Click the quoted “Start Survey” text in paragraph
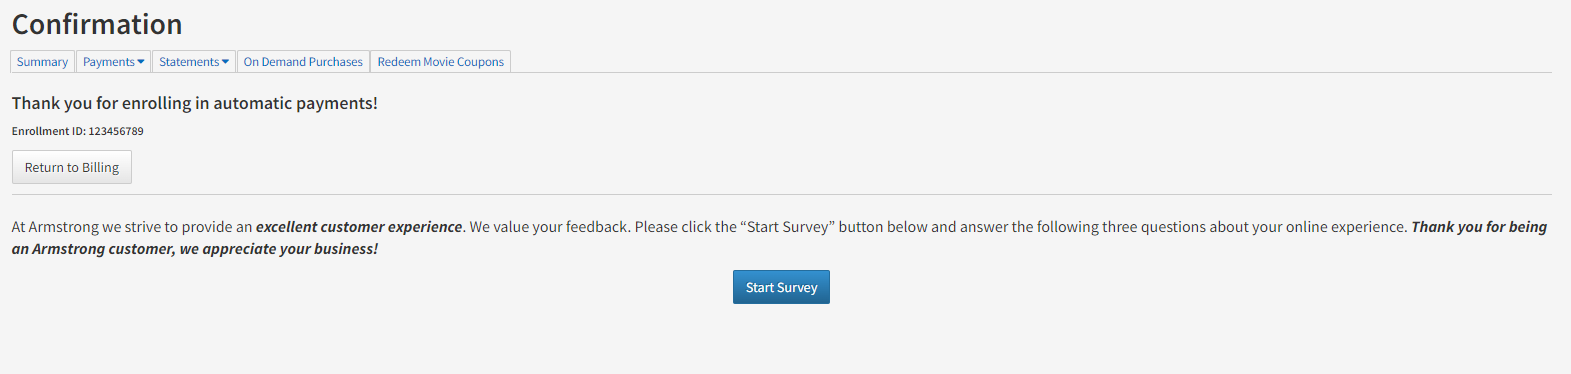 click(787, 227)
